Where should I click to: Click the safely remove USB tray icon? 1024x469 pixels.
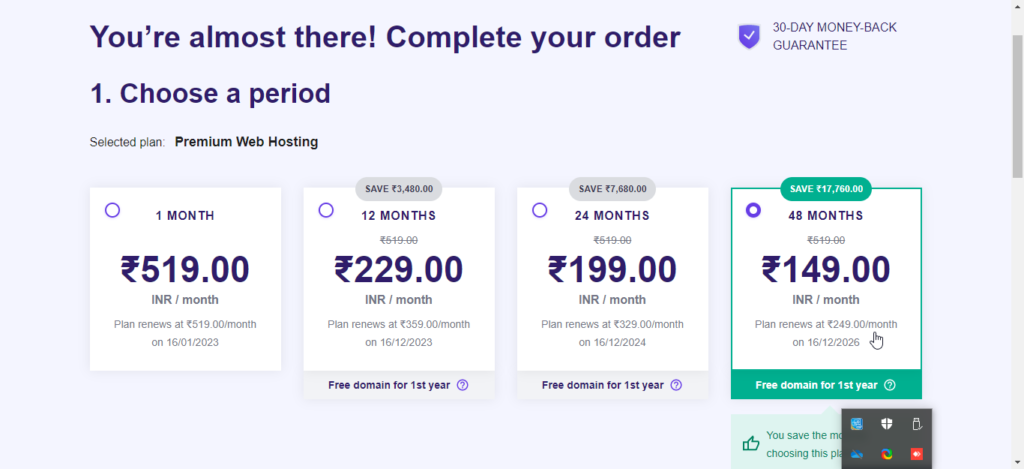point(916,424)
